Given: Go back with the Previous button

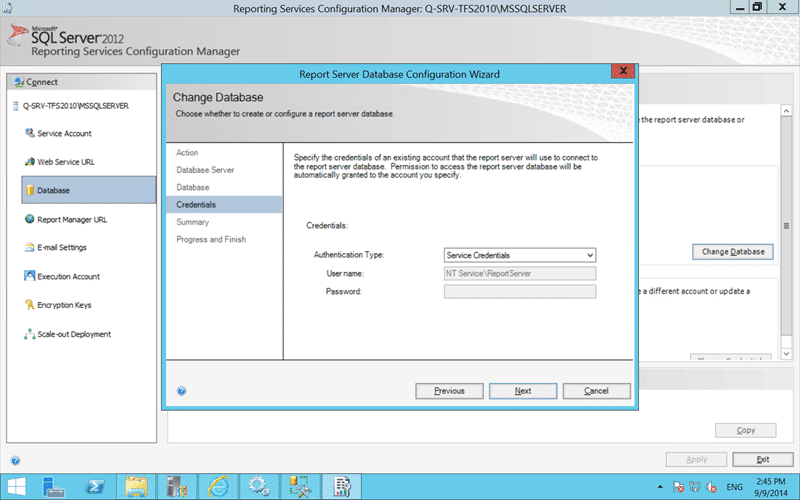Looking at the screenshot, I should [449, 391].
